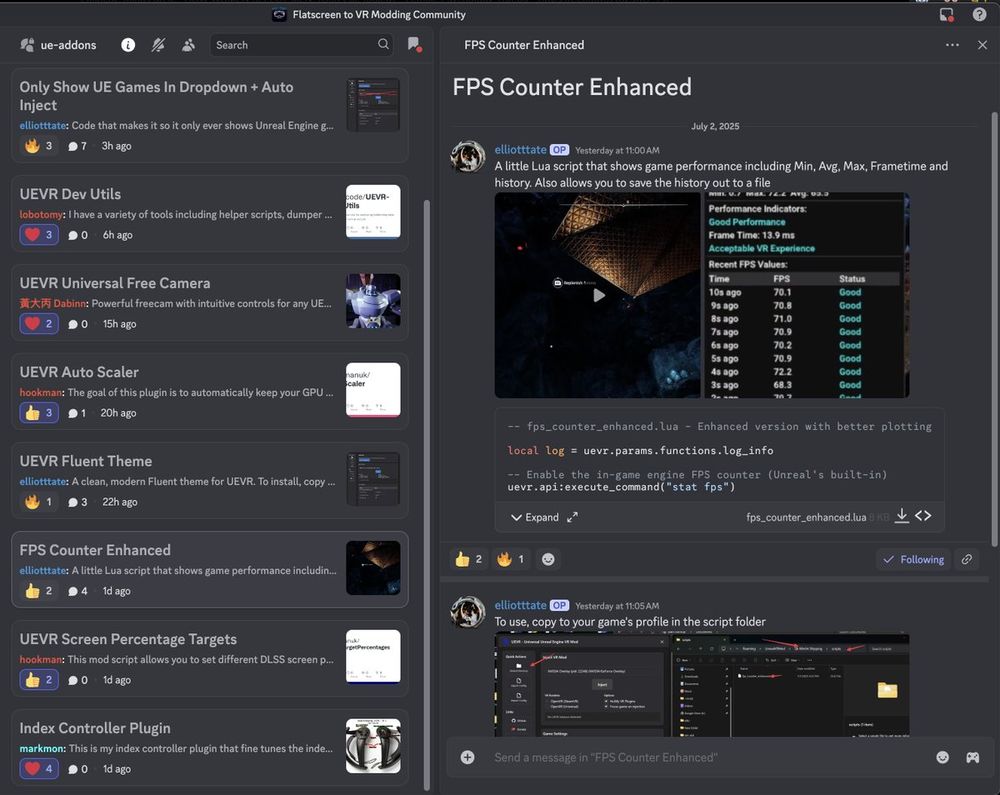Click the post list scrollbar
The width and height of the screenshot is (1000, 795).
[427, 495]
